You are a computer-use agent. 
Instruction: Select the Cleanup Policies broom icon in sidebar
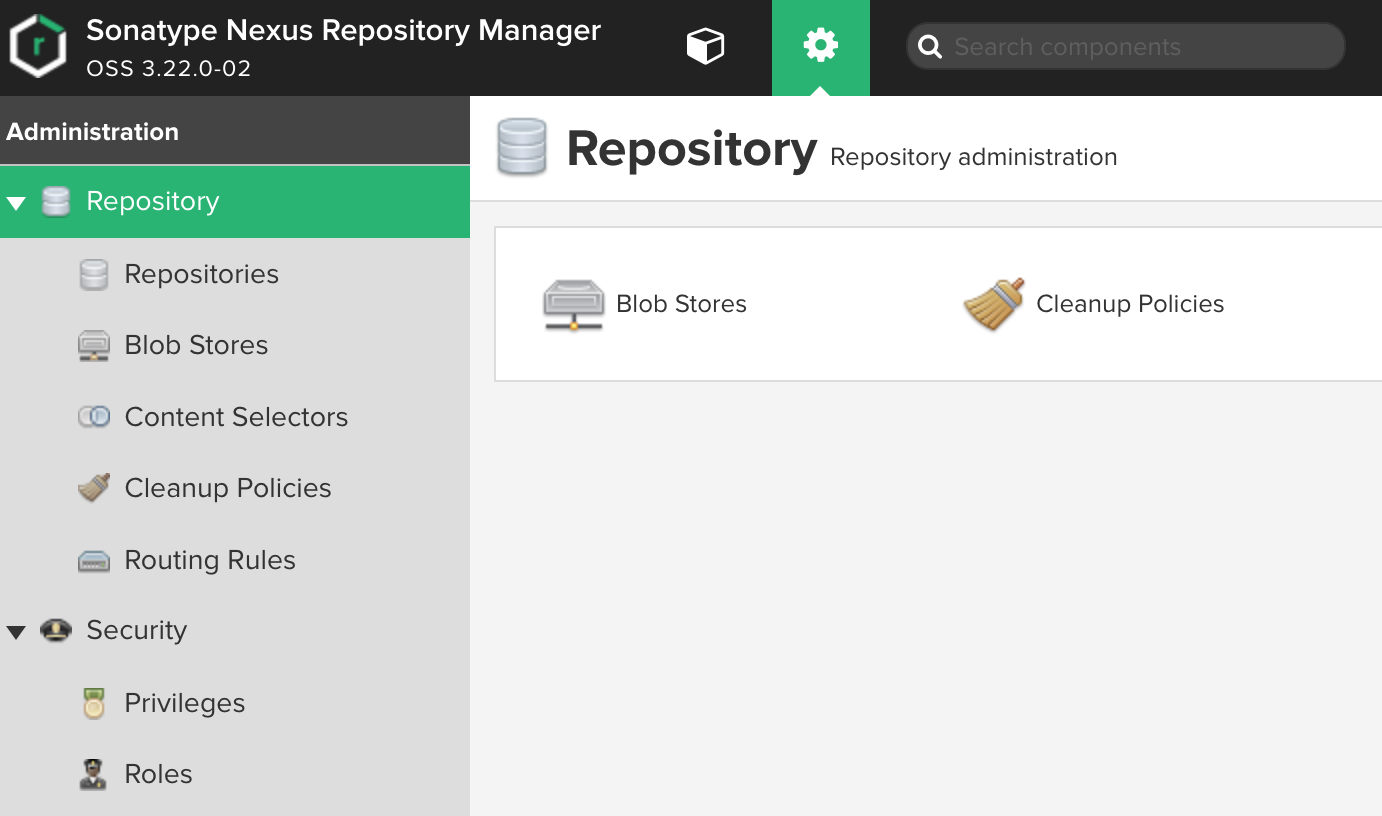click(x=93, y=488)
